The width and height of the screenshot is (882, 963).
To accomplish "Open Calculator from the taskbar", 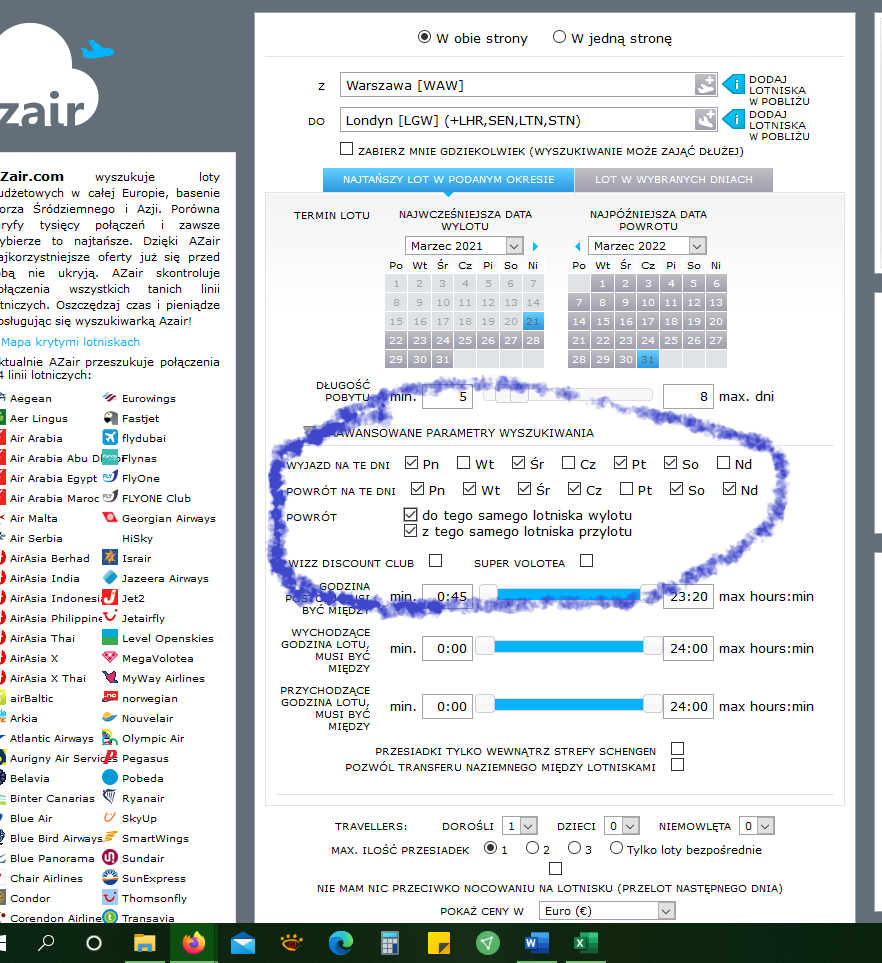I will coord(390,943).
